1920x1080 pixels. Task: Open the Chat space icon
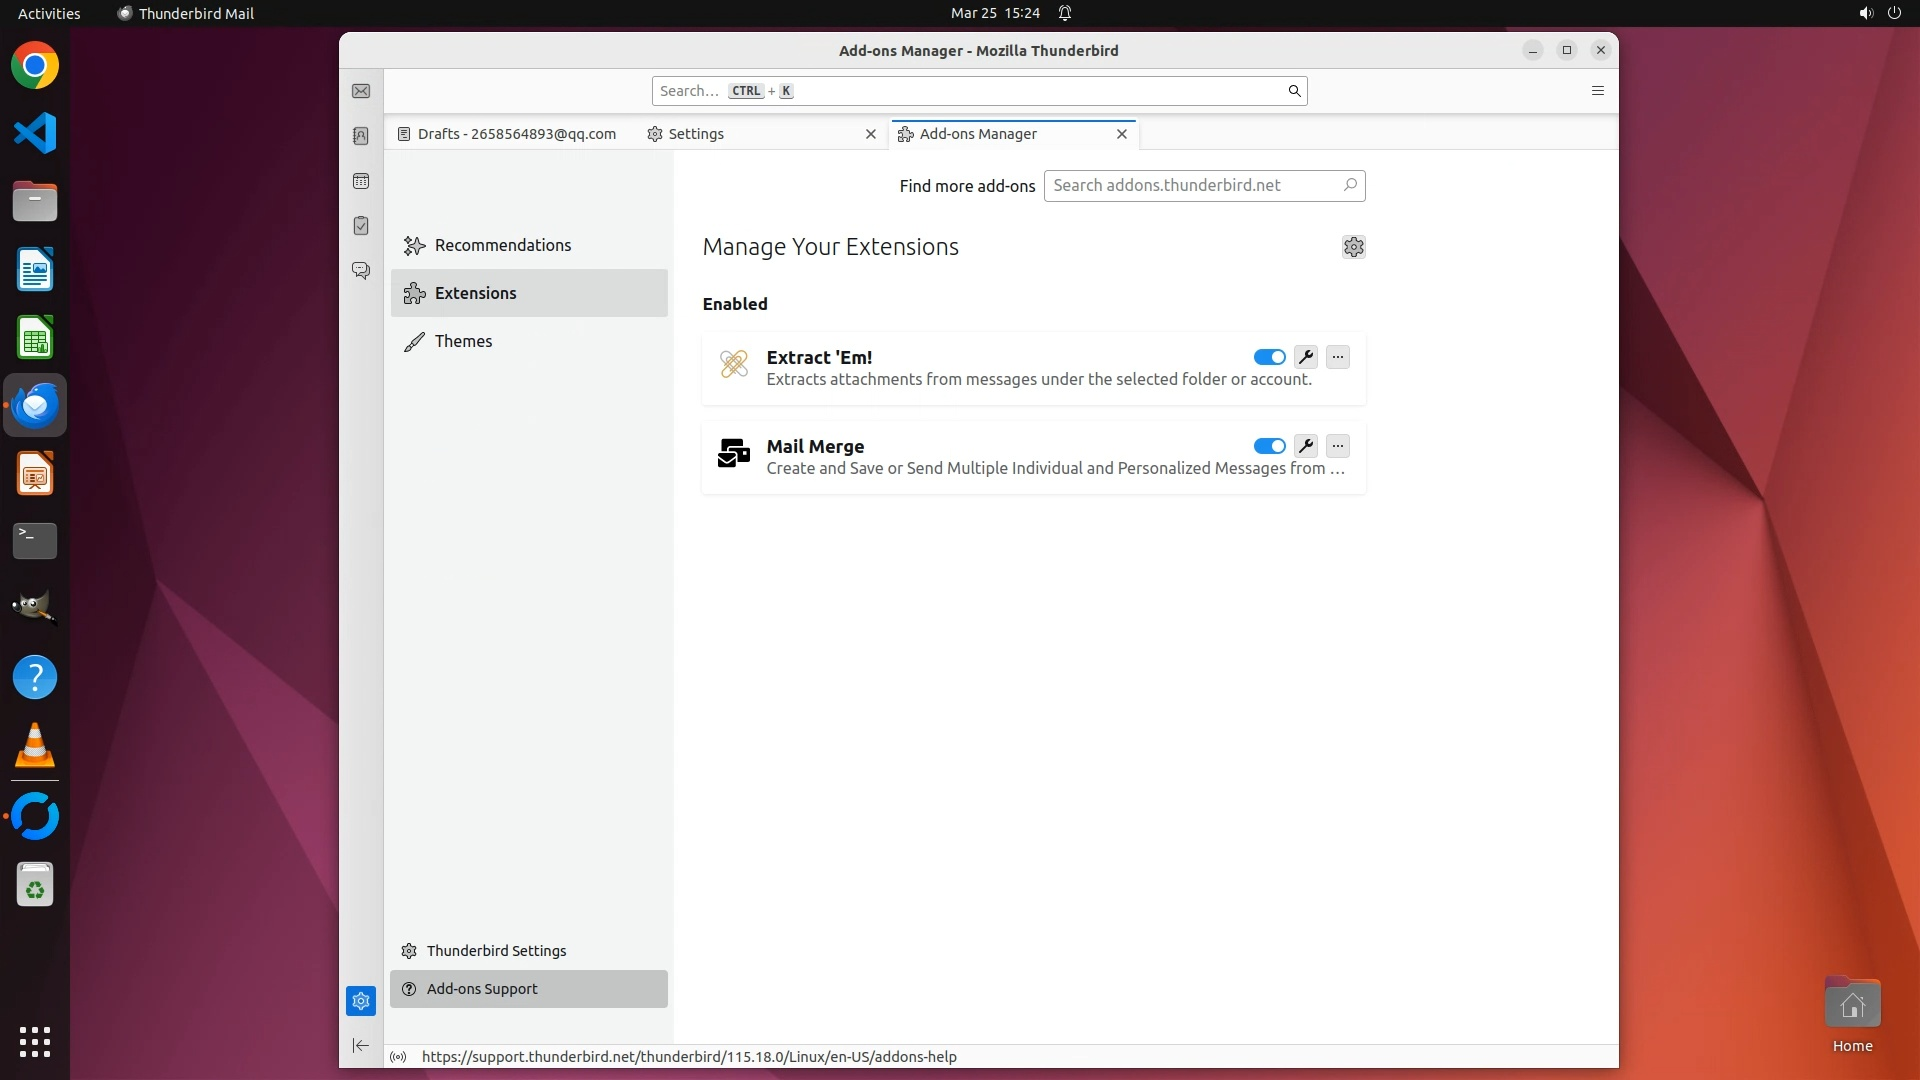361,271
